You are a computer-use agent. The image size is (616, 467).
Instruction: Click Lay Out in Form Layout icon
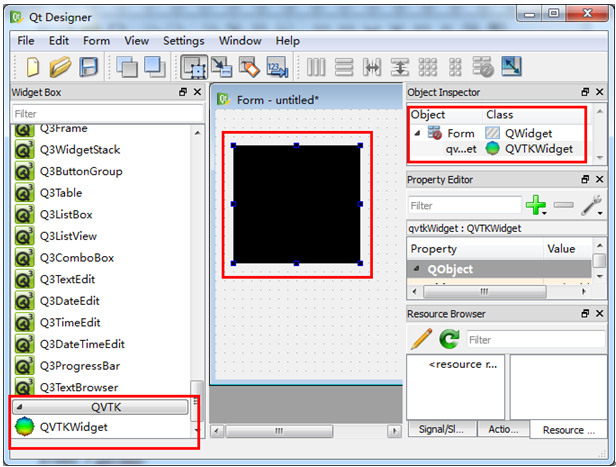(x=455, y=67)
